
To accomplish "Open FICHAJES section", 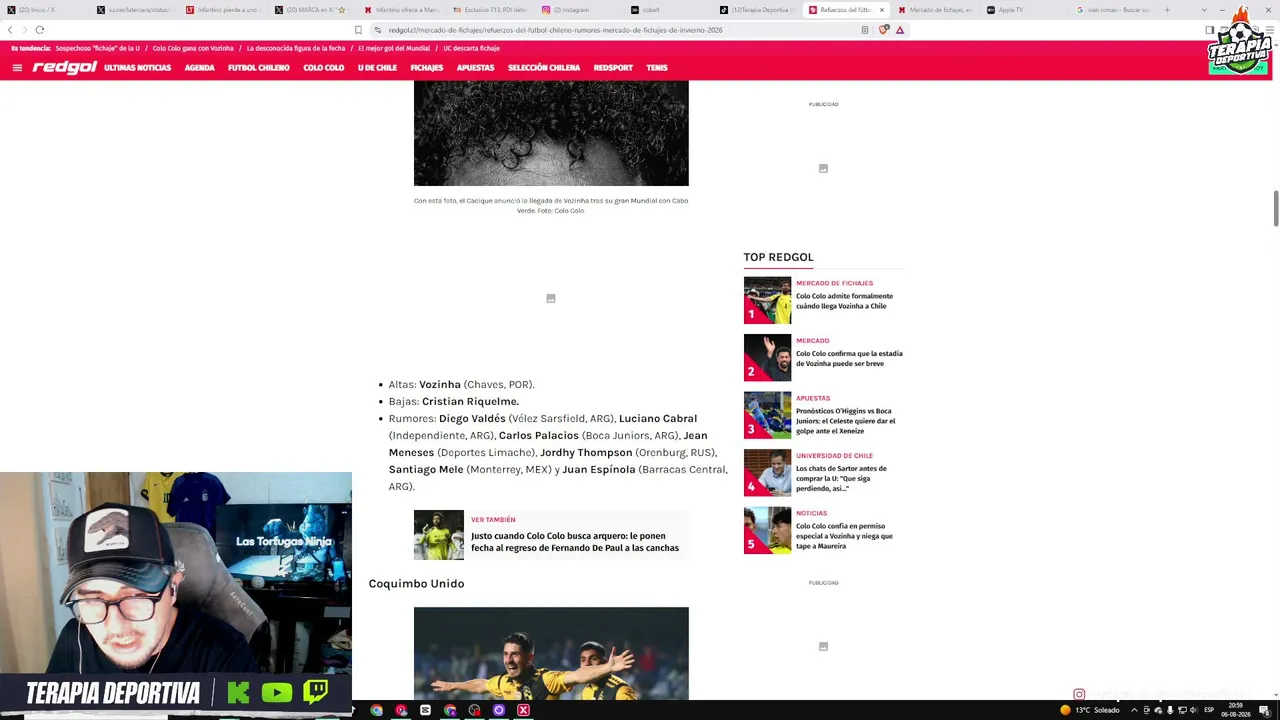I will 426,68.
